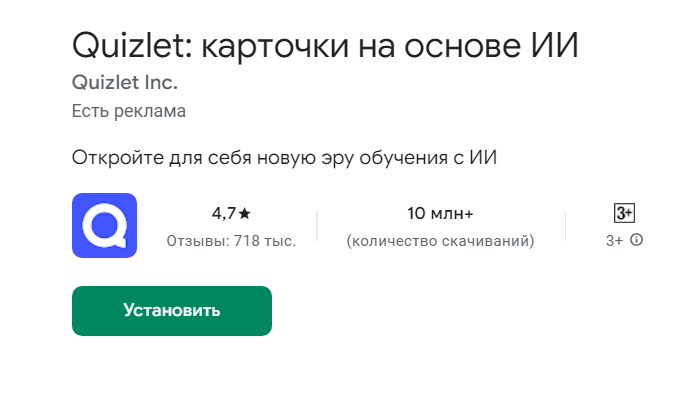Image resolution: width=686 pixels, height=411 pixels.
Task: Click the 3+ text left of info icon
Action: pos(614,241)
